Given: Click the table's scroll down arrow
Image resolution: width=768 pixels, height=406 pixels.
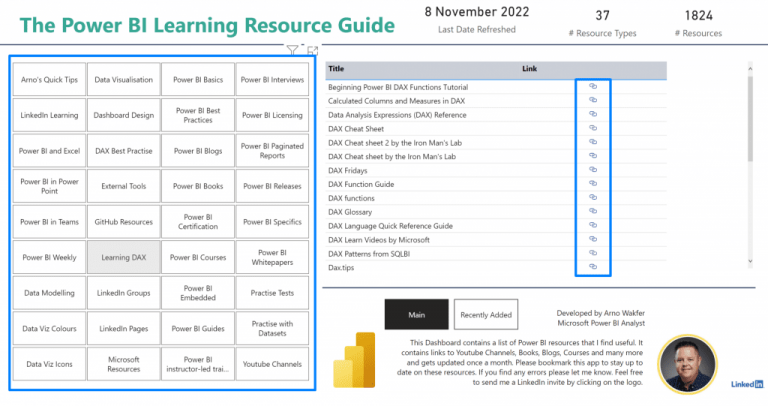Looking at the screenshot, I should [x=750, y=262].
